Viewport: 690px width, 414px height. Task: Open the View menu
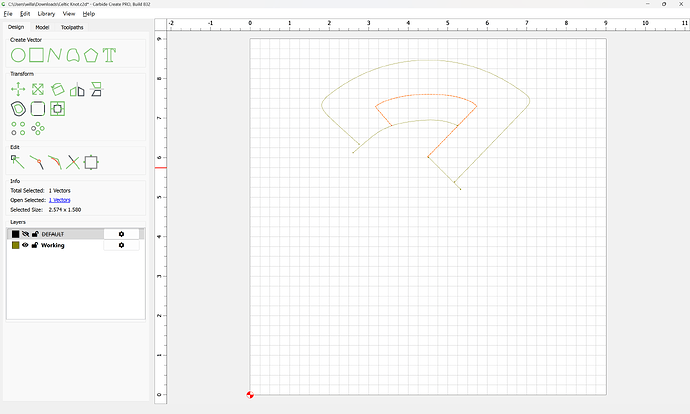click(x=69, y=14)
